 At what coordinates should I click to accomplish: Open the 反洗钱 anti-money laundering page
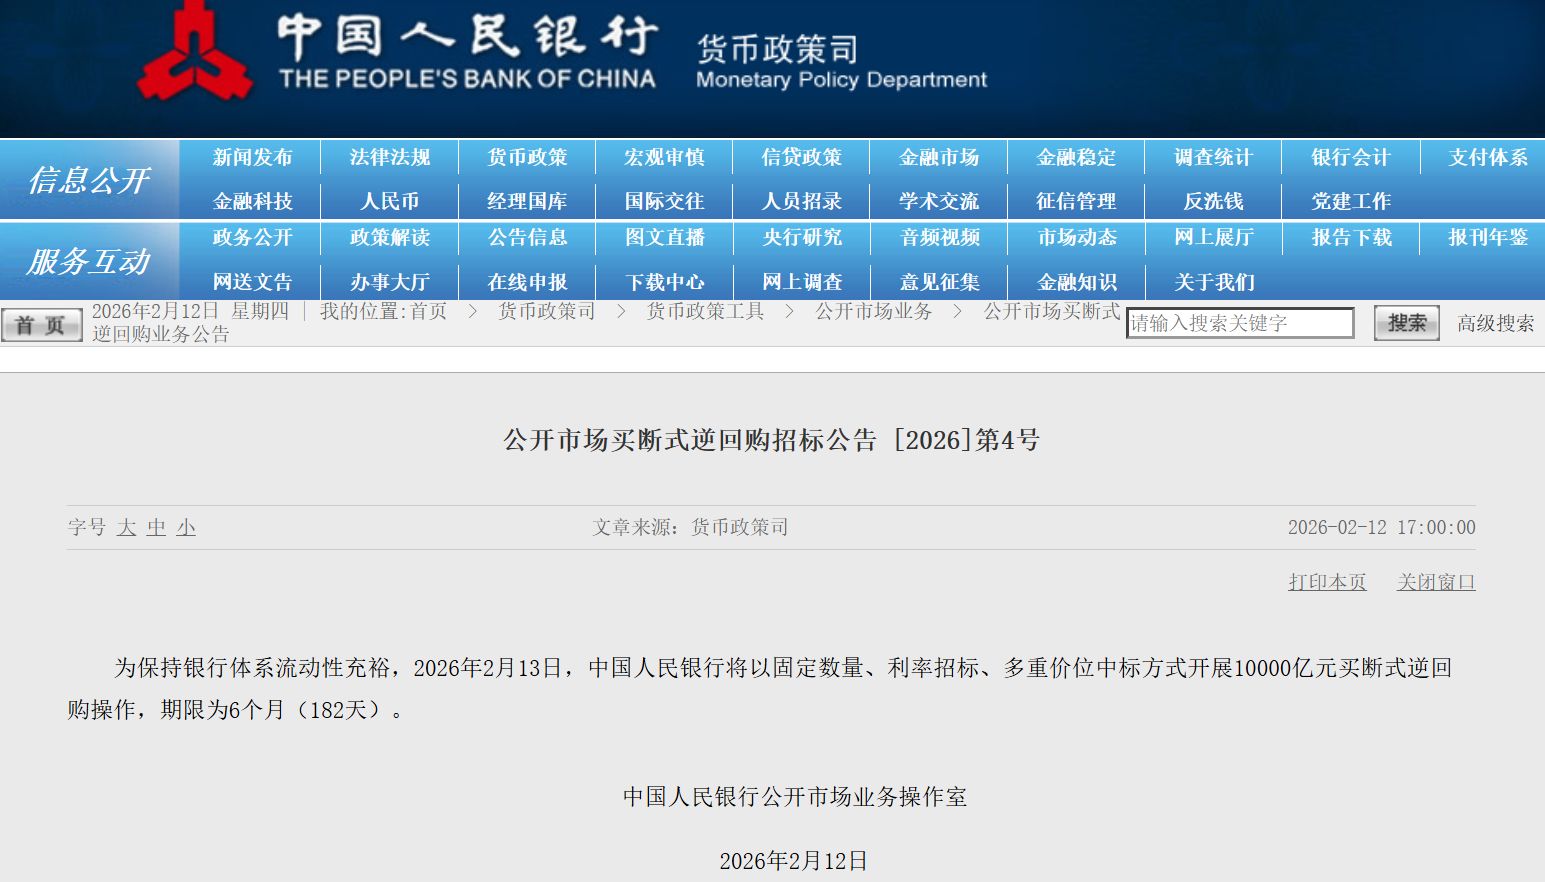click(1212, 200)
